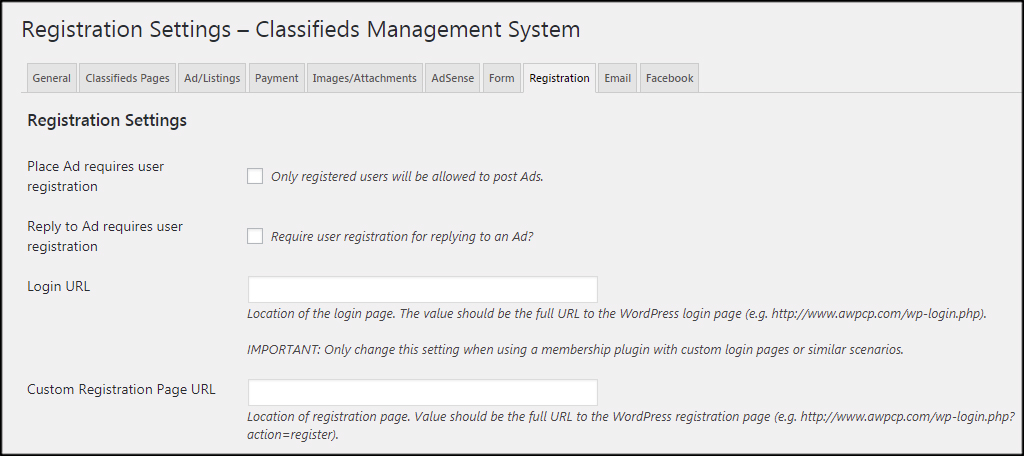Go to the Payment settings tab

coord(276,78)
